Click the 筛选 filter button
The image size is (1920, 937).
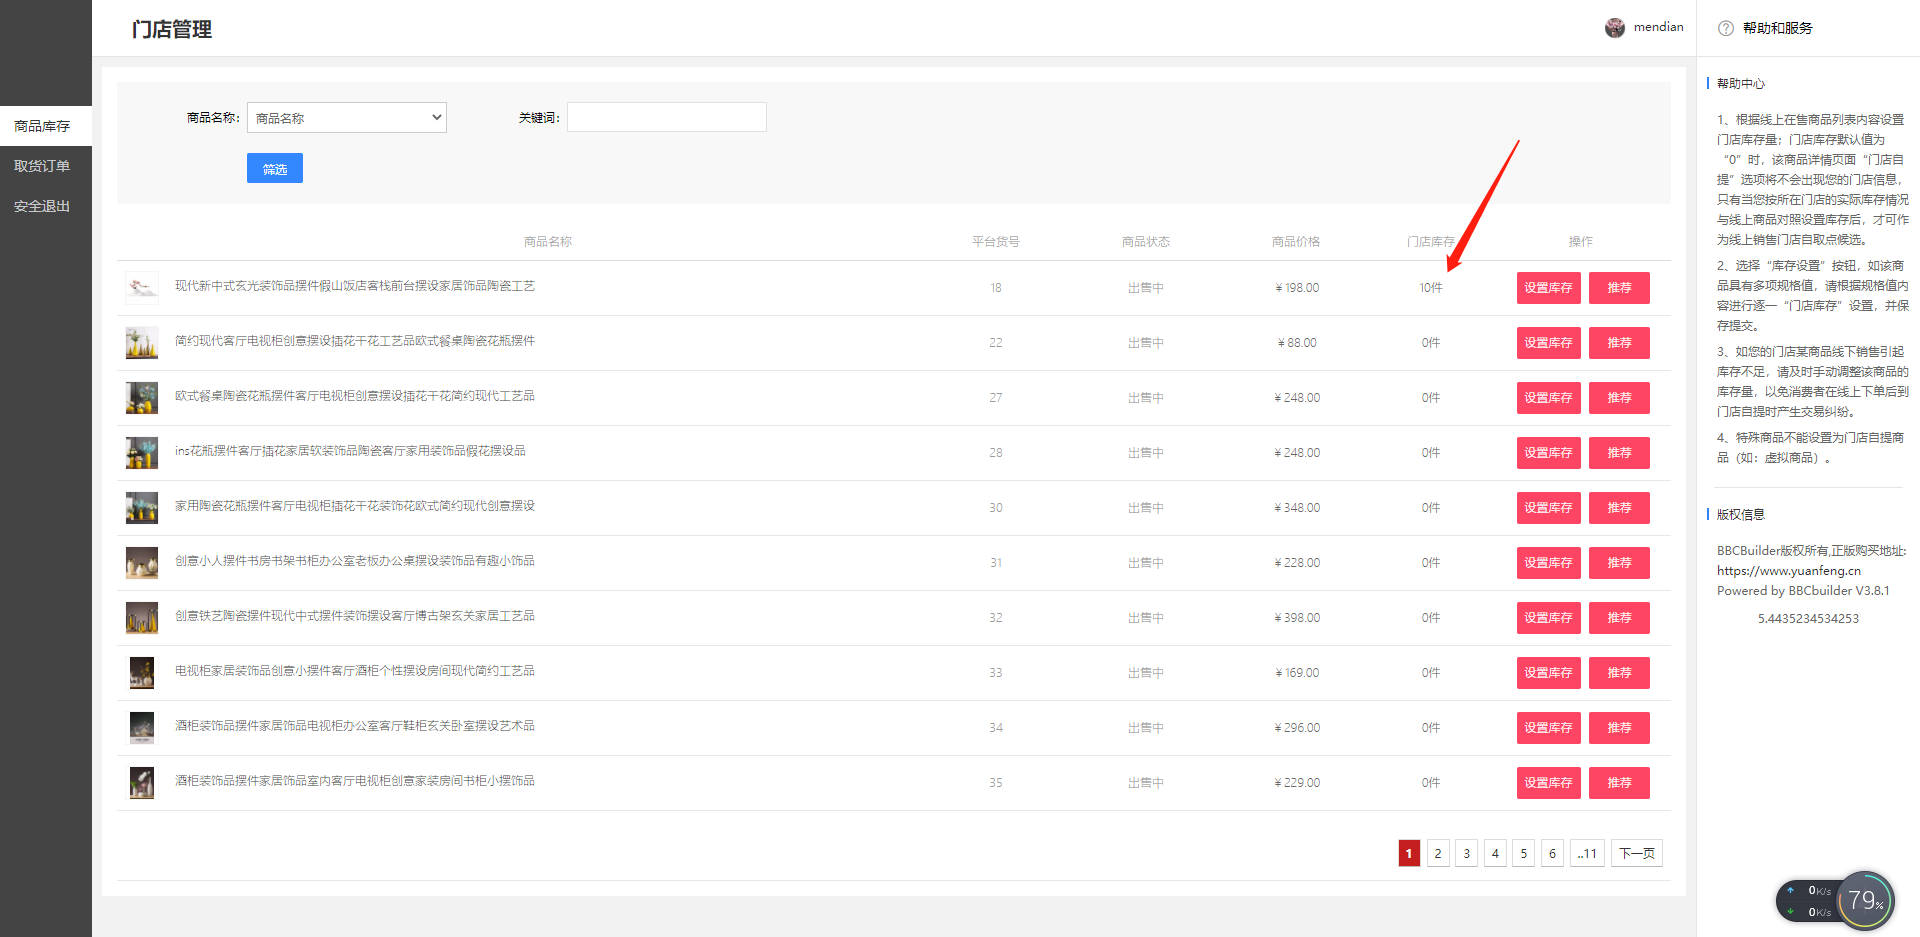pyautogui.click(x=275, y=168)
